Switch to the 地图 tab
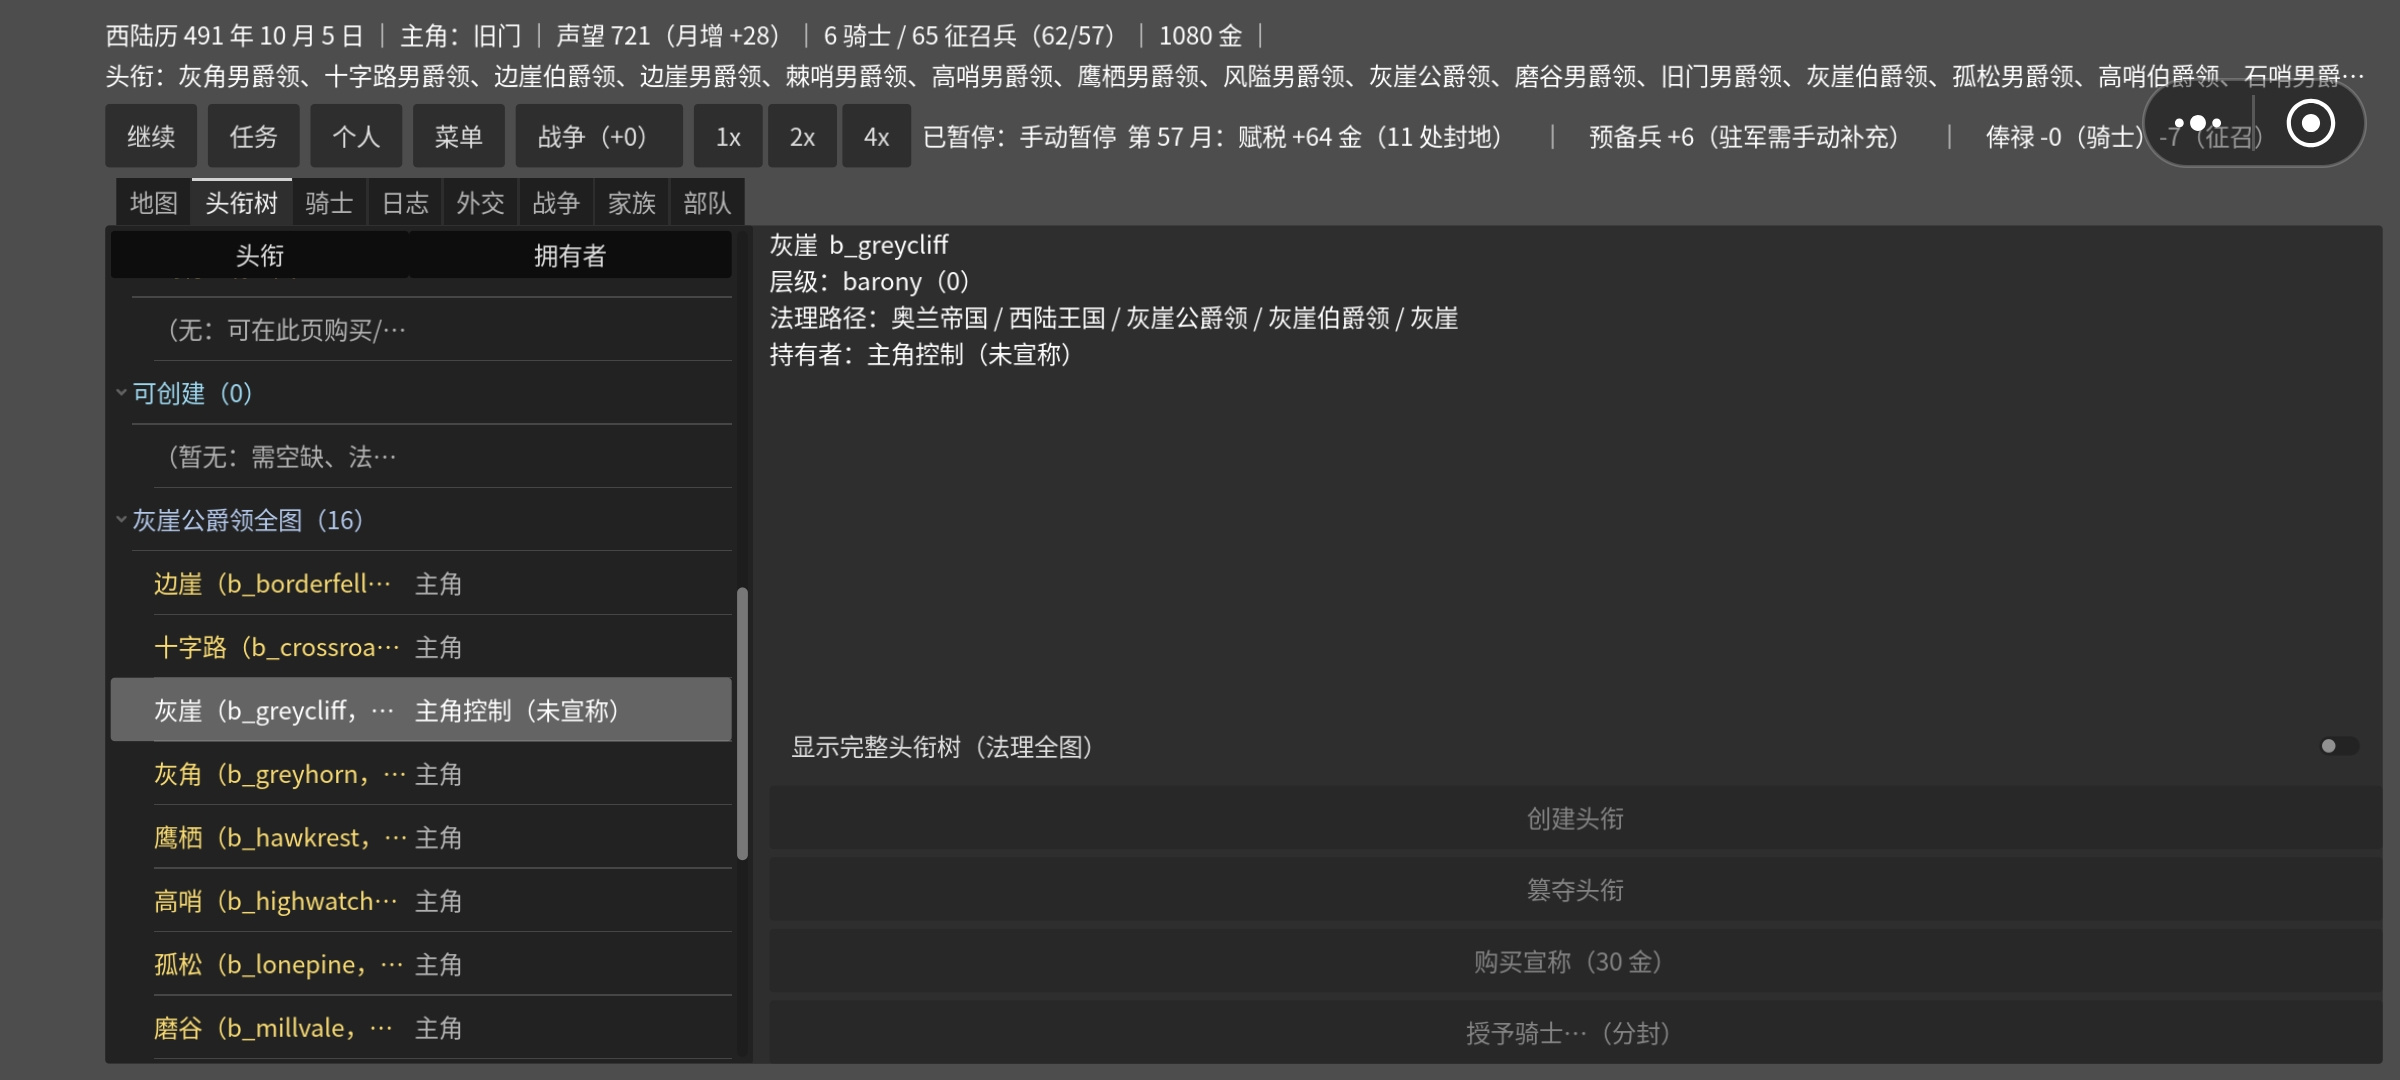2400x1080 pixels. pyautogui.click(x=154, y=203)
